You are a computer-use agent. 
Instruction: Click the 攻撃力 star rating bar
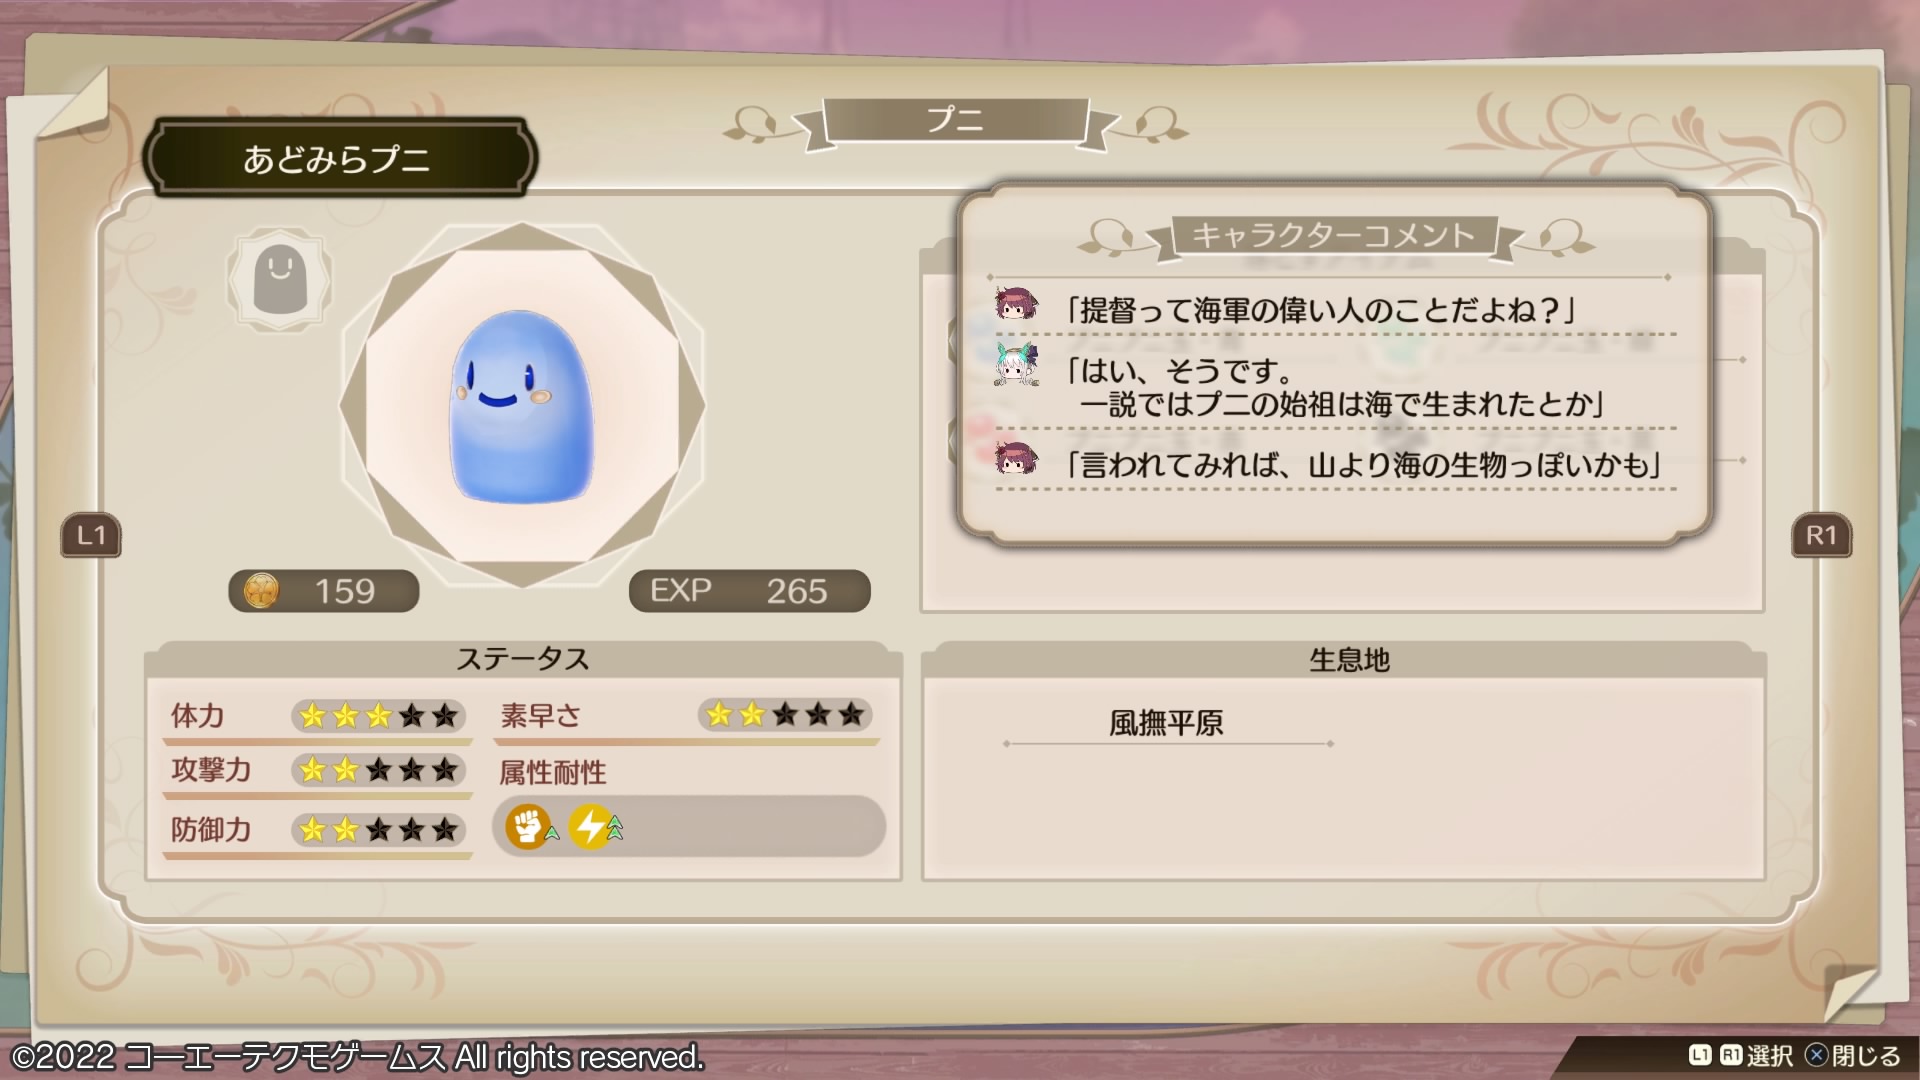pos(378,770)
